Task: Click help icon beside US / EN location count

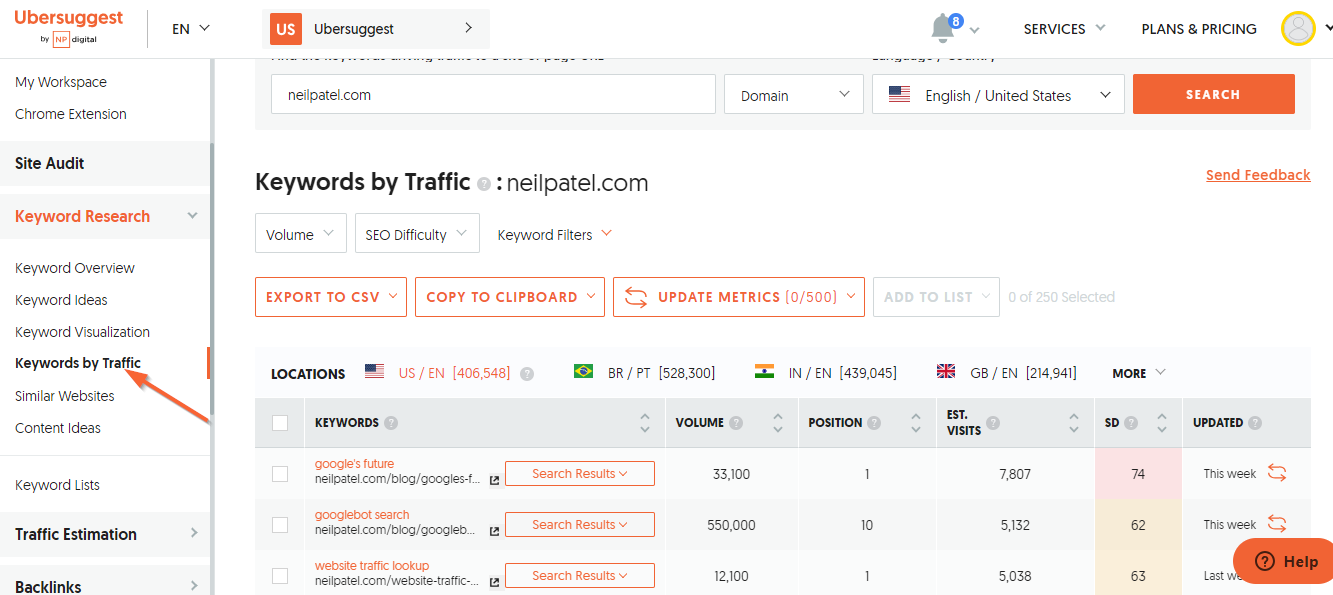Action: click(527, 373)
